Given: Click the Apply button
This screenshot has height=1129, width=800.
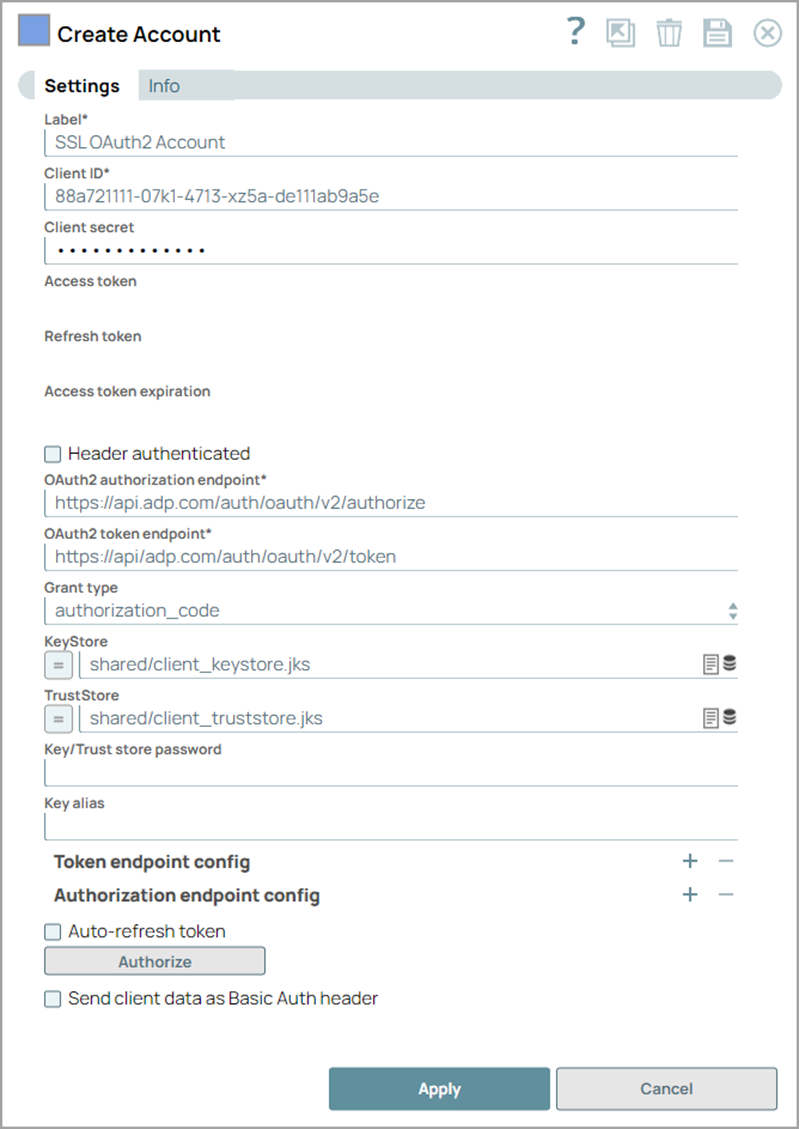Looking at the screenshot, I should 439,1089.
